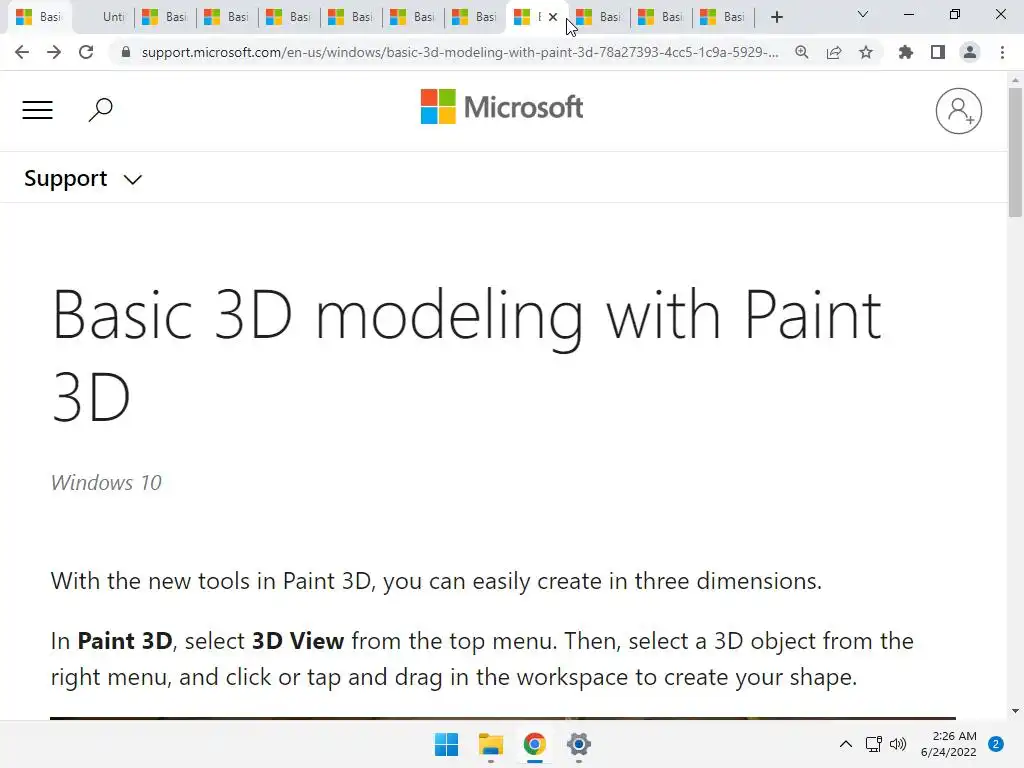1024x768 pixels.
Task: Toggle Chrome side panel
Action: pos(938,52)
